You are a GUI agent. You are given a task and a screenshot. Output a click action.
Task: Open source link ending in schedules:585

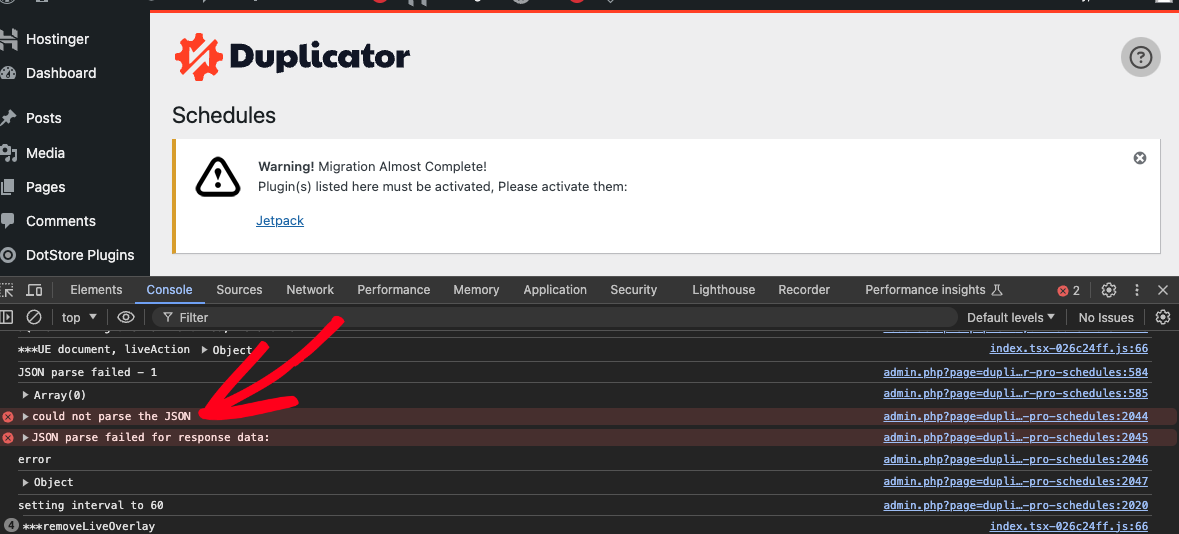[1015, 393]
